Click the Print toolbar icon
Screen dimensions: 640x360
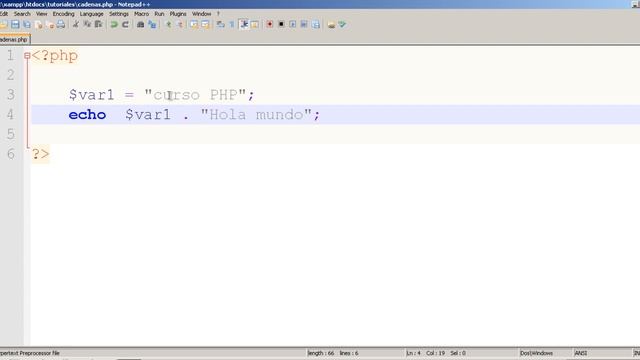pos(61,24)
